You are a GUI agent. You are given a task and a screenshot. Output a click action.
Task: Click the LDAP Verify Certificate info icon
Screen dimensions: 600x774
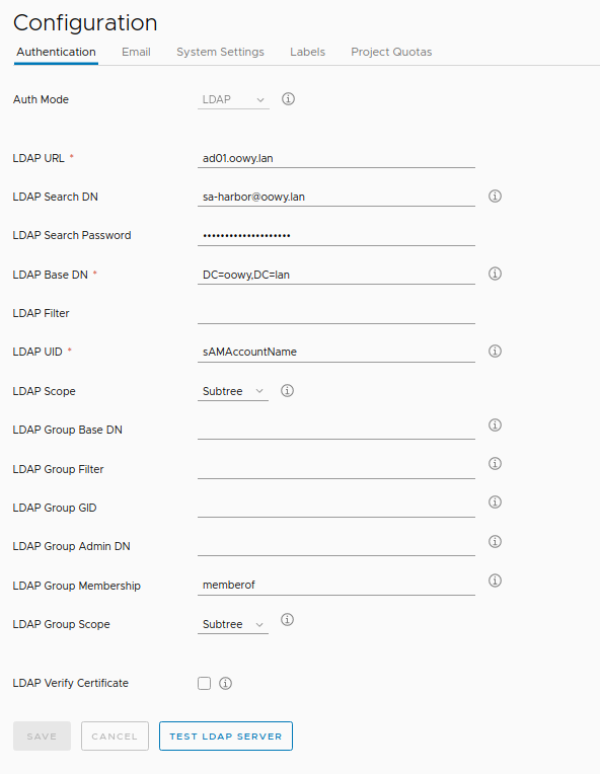[x=225, y=684]
